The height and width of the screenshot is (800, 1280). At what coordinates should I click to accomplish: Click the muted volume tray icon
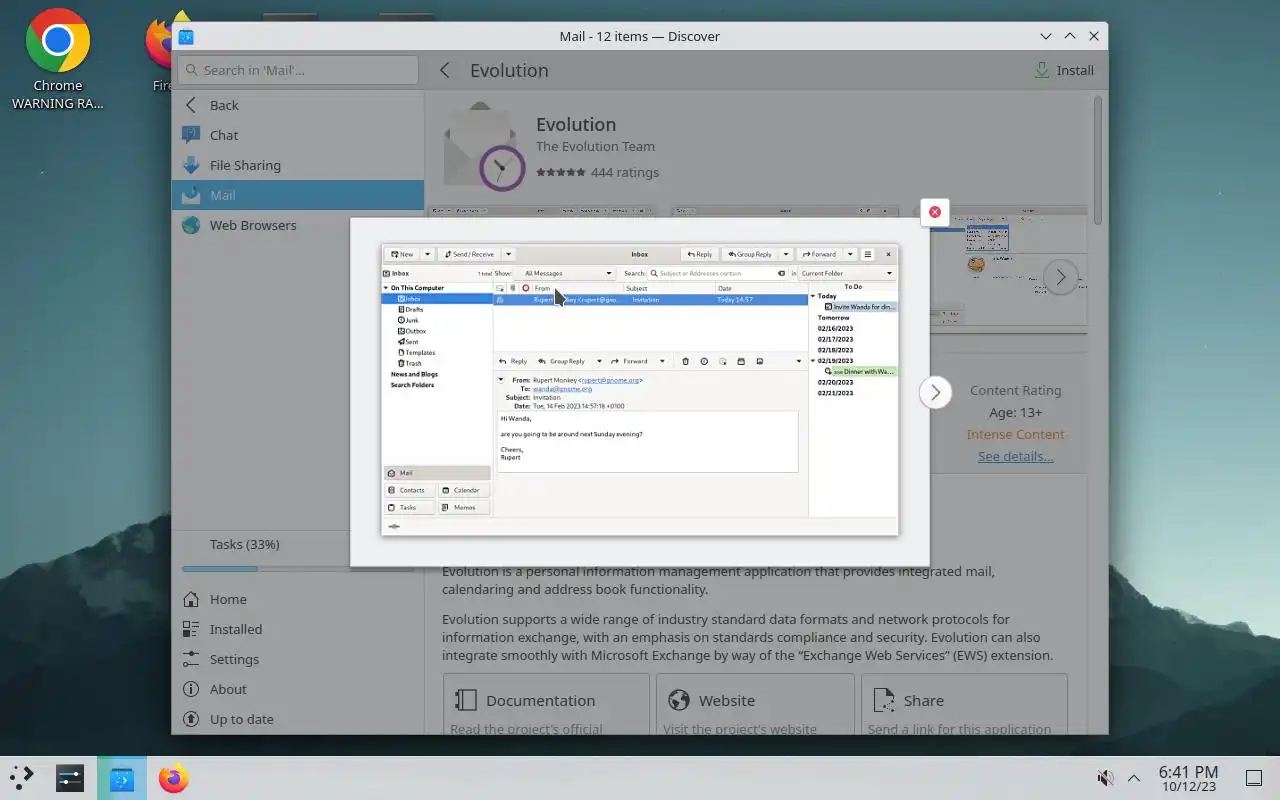(1105, 778)
